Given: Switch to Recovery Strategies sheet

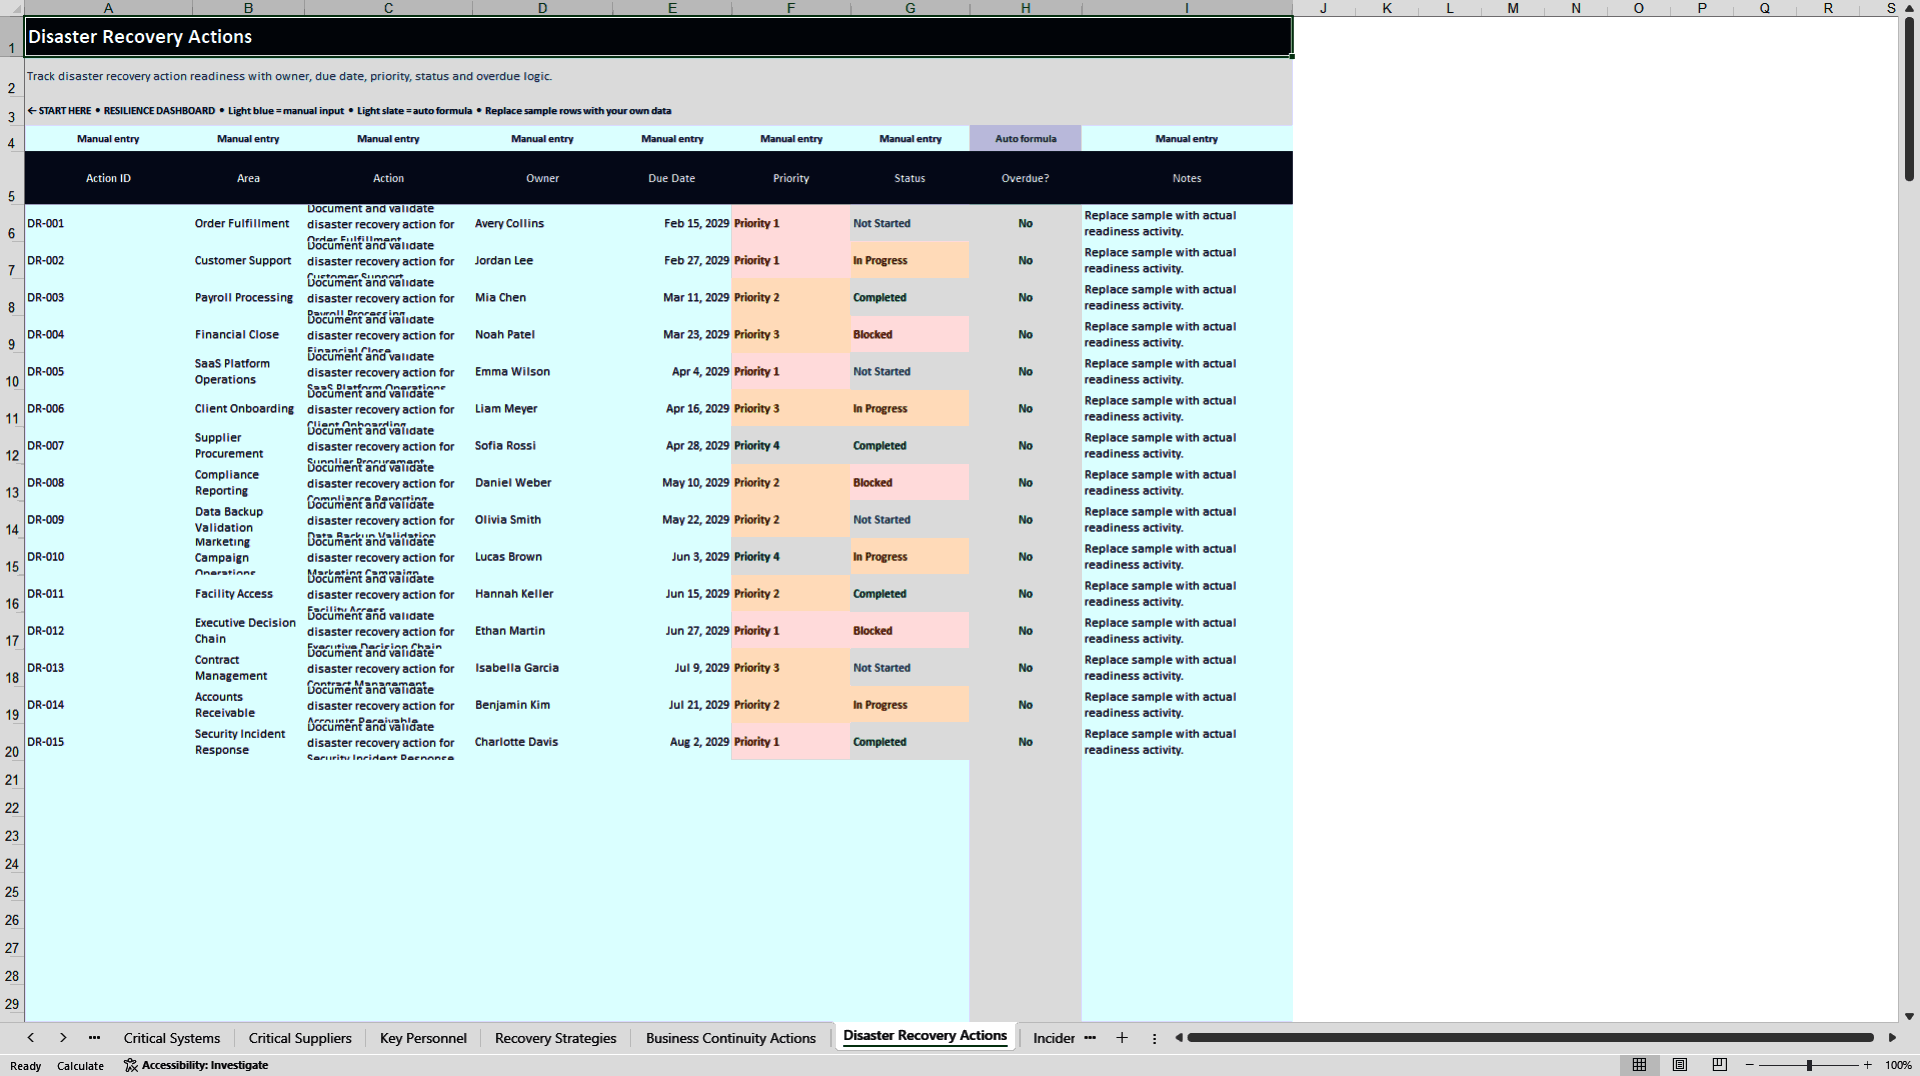Looking at the screenshot, I should tap(555, 1038).
